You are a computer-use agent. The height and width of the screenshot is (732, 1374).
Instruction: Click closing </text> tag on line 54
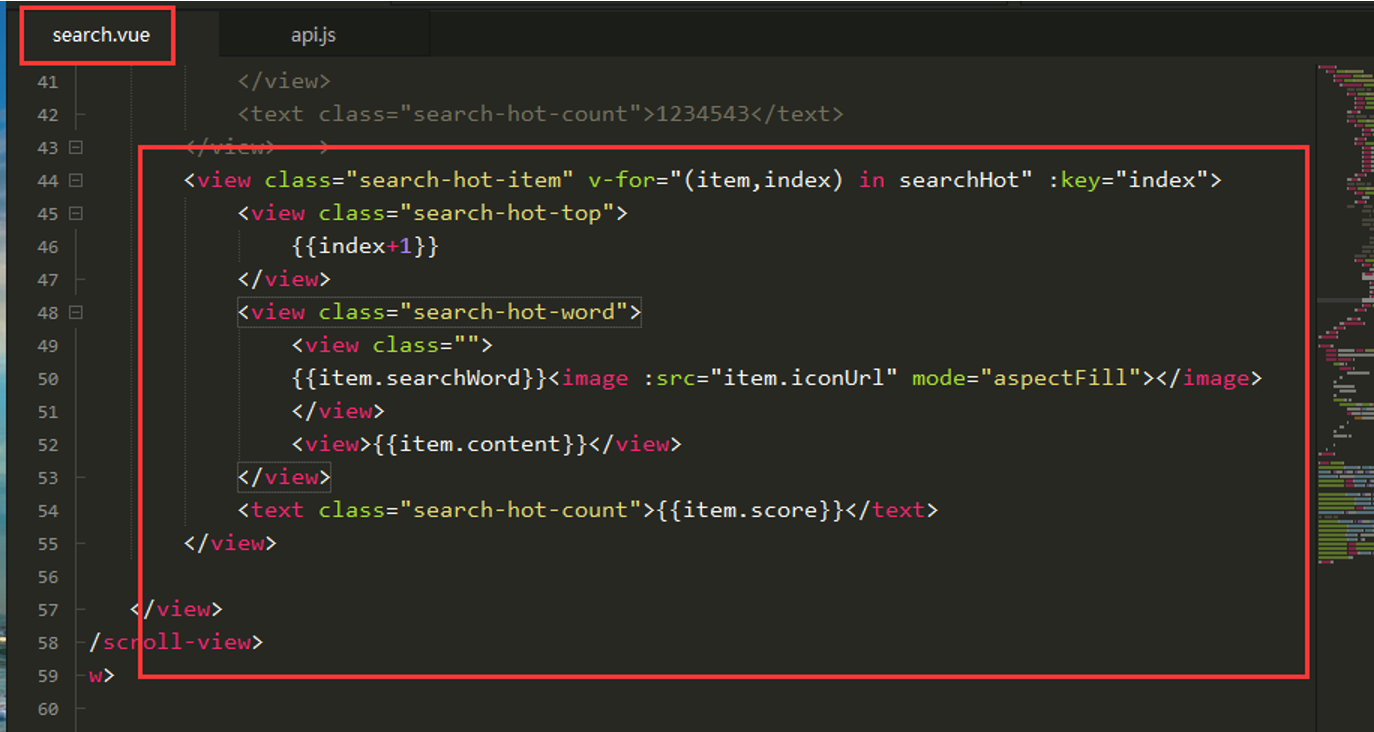click(x=892, y=510)
